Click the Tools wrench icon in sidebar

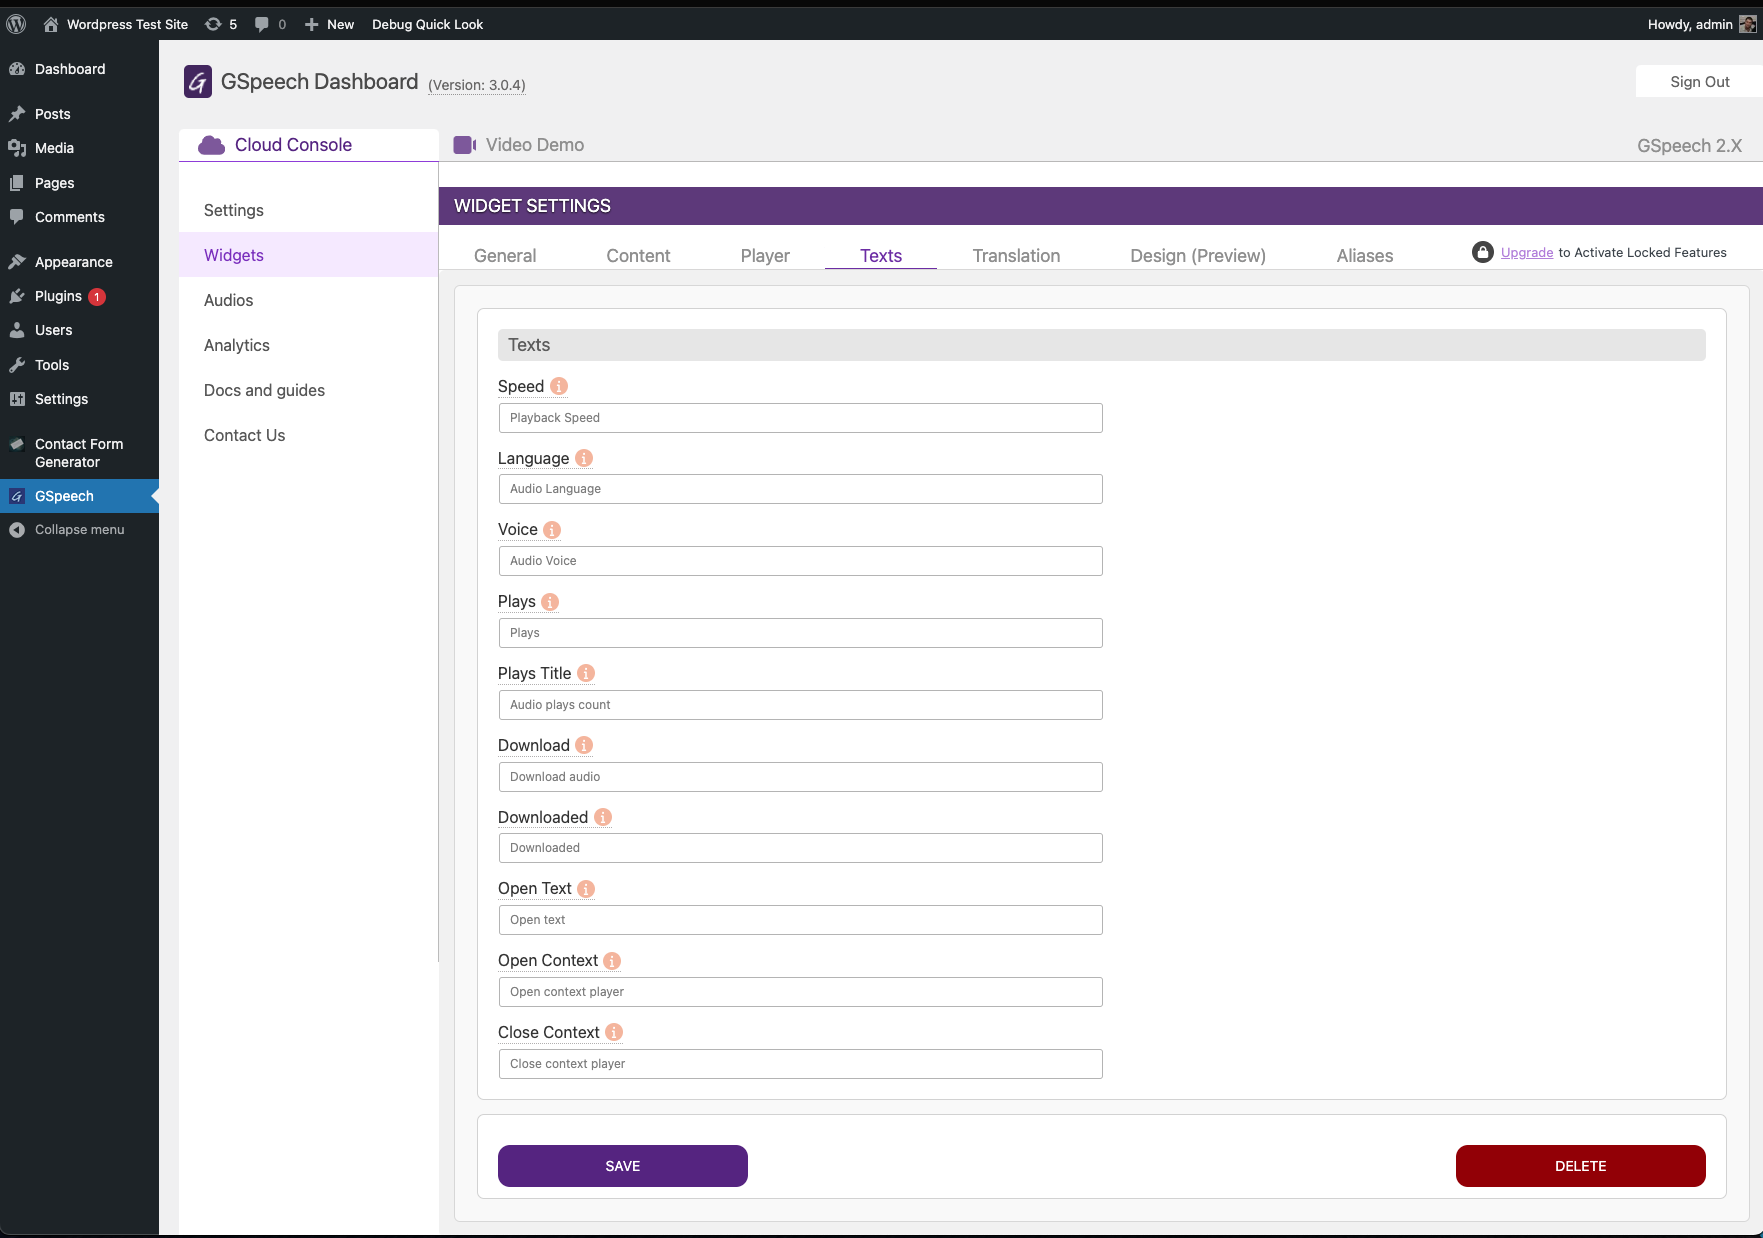[17, 365]
